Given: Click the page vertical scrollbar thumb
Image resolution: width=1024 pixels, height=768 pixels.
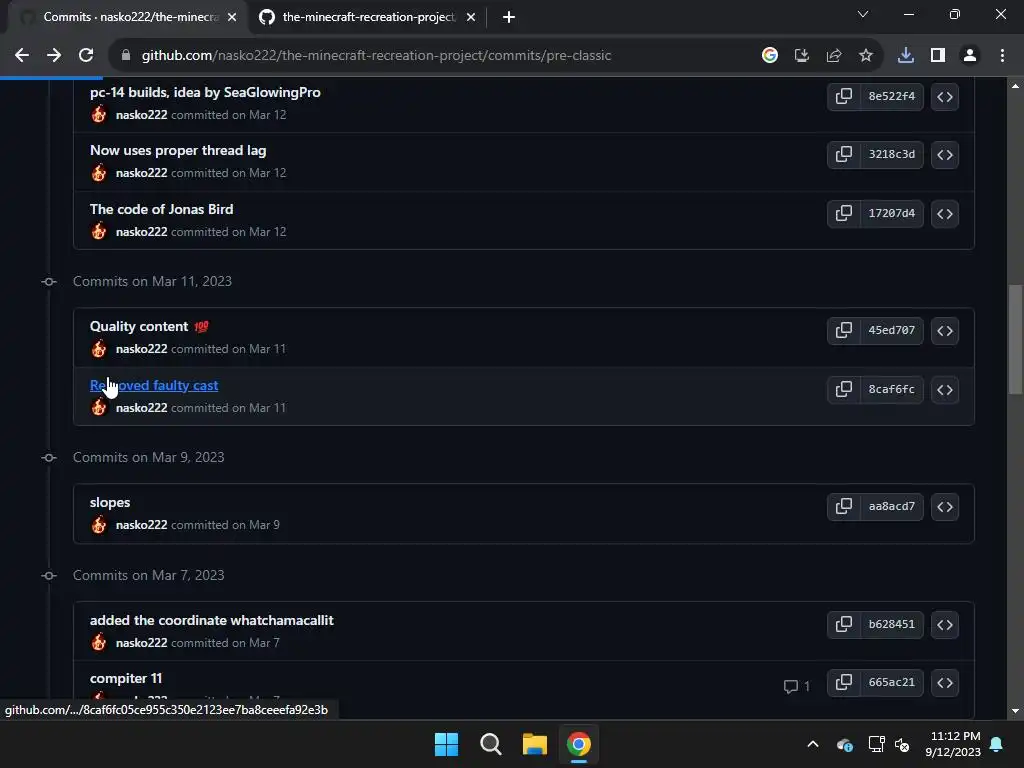Looking at the screenshot, I should click(1015, 339).
